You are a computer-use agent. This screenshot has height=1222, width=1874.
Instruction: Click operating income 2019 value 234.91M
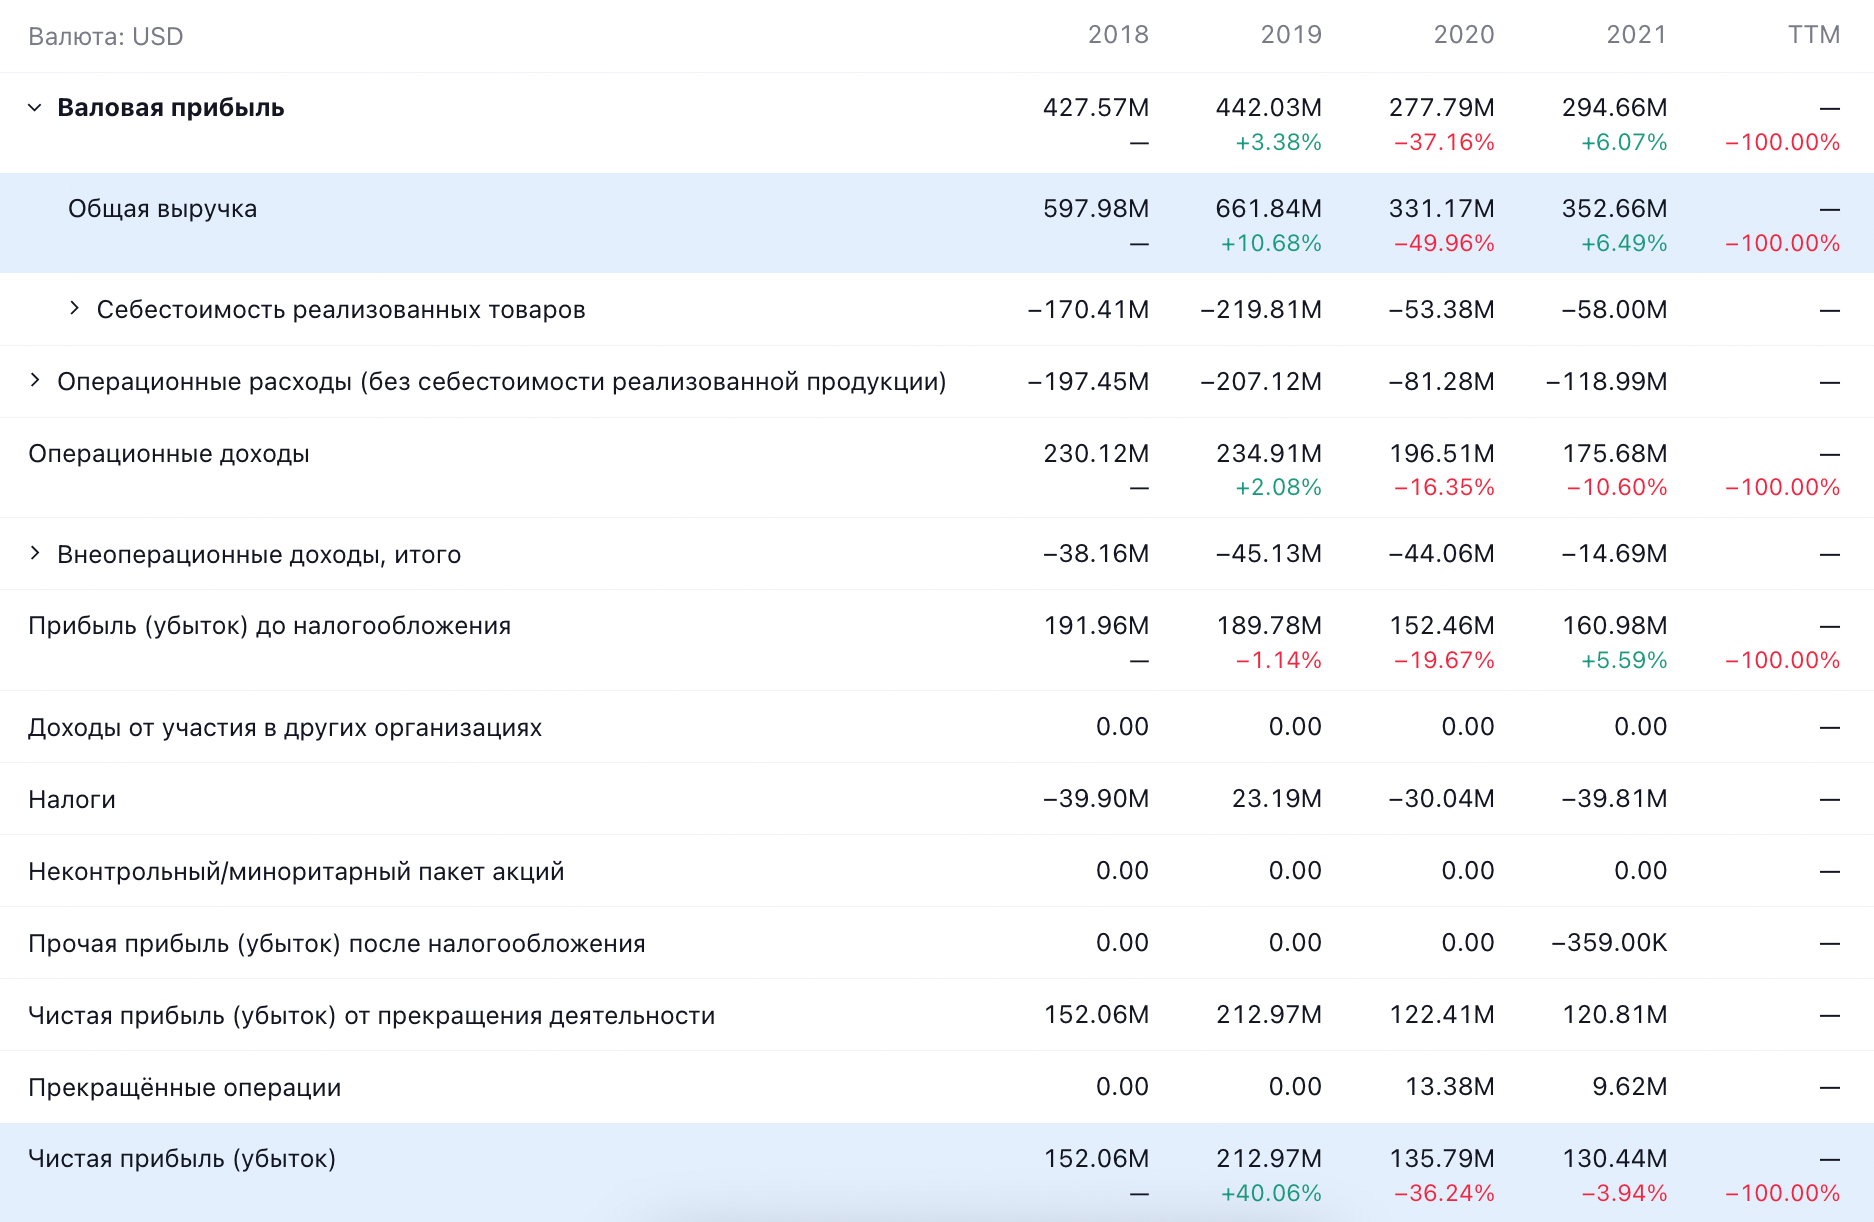pos(1269,453)
